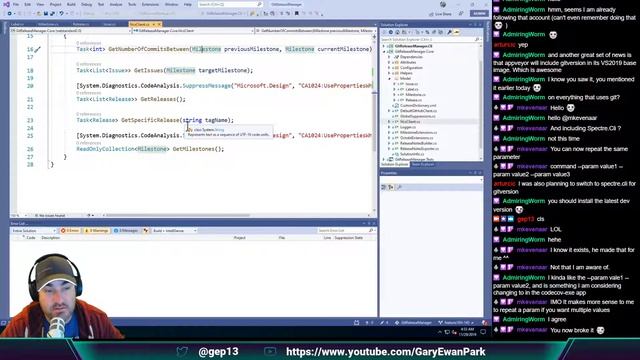Toggle the Warnings filter in Error List
The image size is (640, 360).
pos(96,231)
